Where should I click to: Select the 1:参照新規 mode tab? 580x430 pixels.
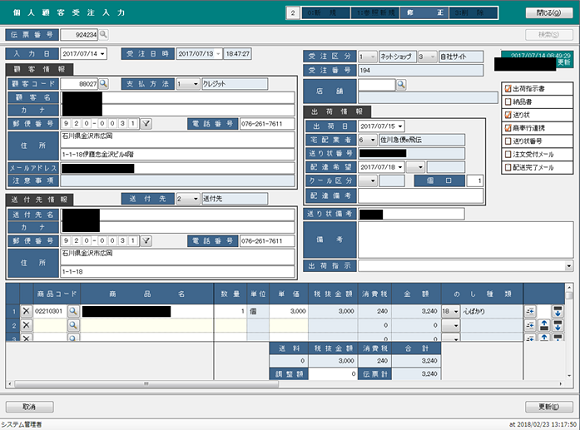pos(375,13)
